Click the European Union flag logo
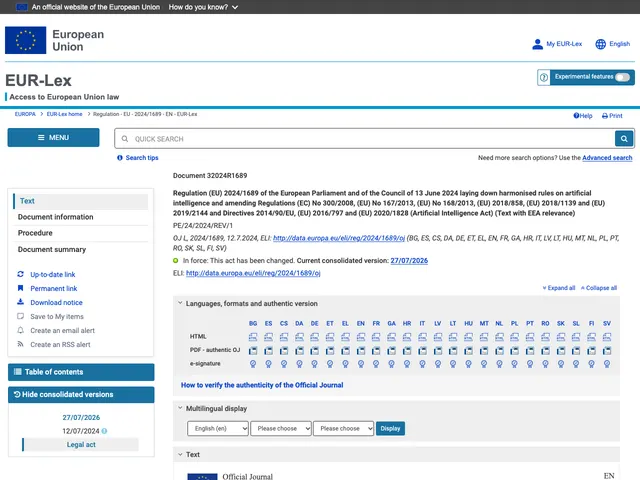This screenshot has width=640, height=480. (25, 40)
